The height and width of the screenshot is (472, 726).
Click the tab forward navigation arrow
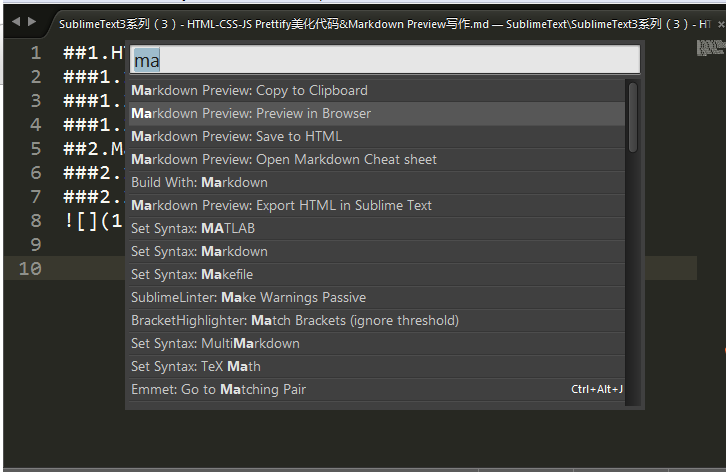coord(32,21)
